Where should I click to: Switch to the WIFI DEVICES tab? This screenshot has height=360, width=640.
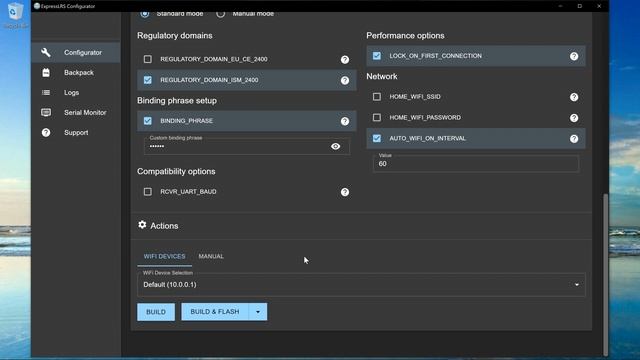click(164, 256)
